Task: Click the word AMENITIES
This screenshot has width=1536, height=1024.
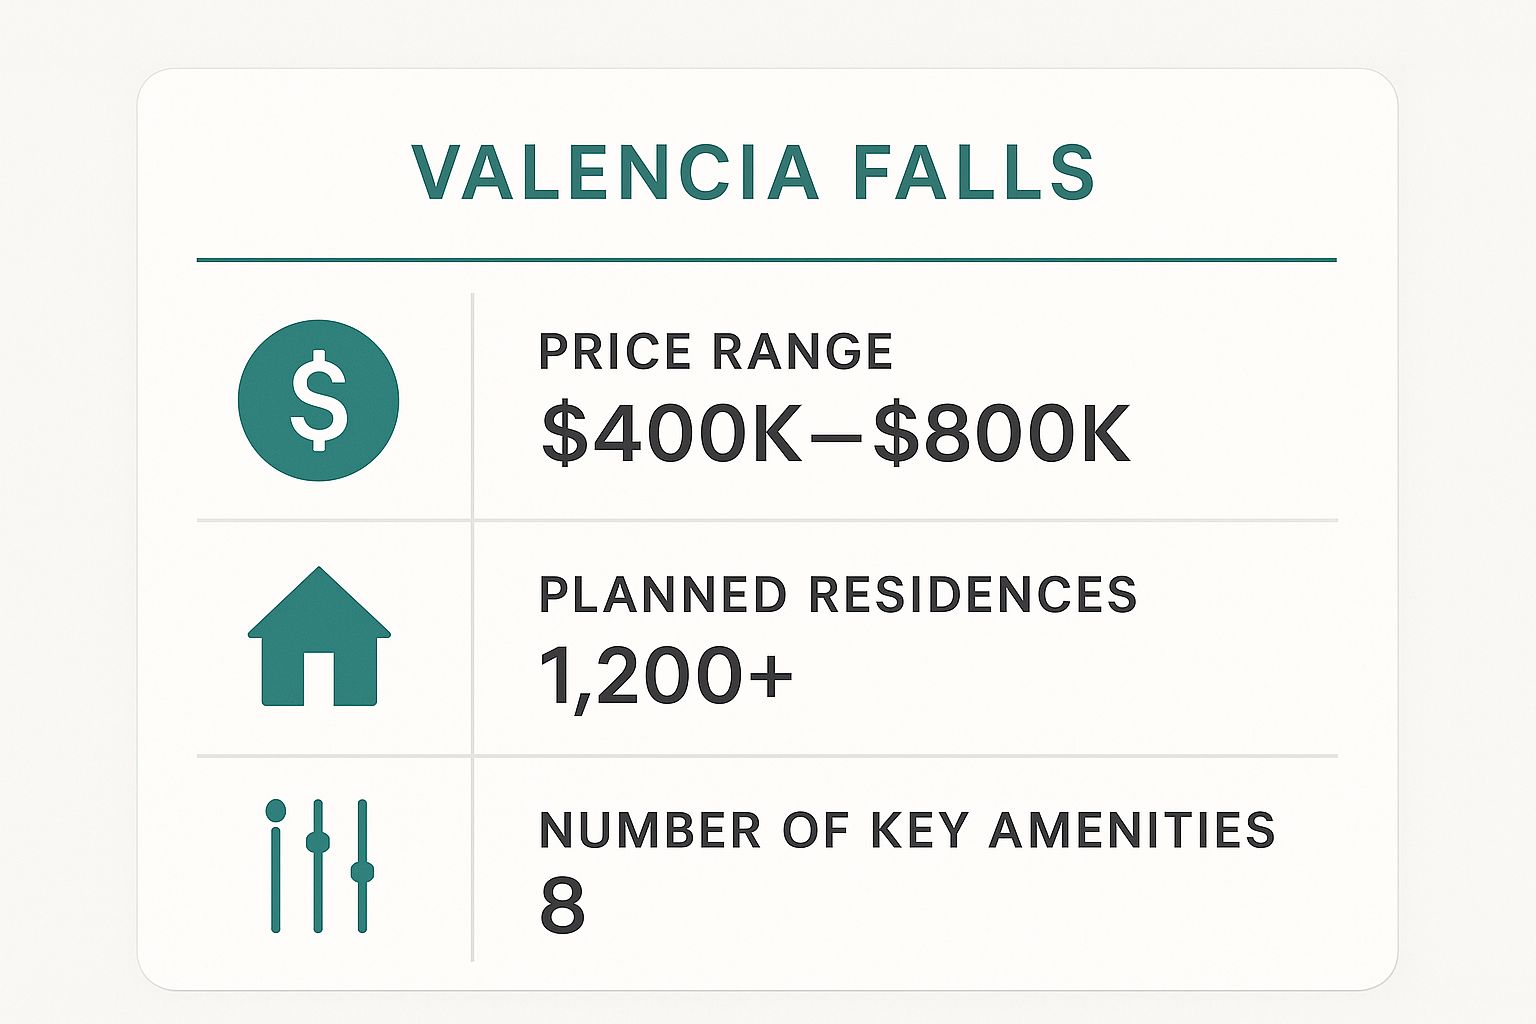Action: click(1132, 830)
